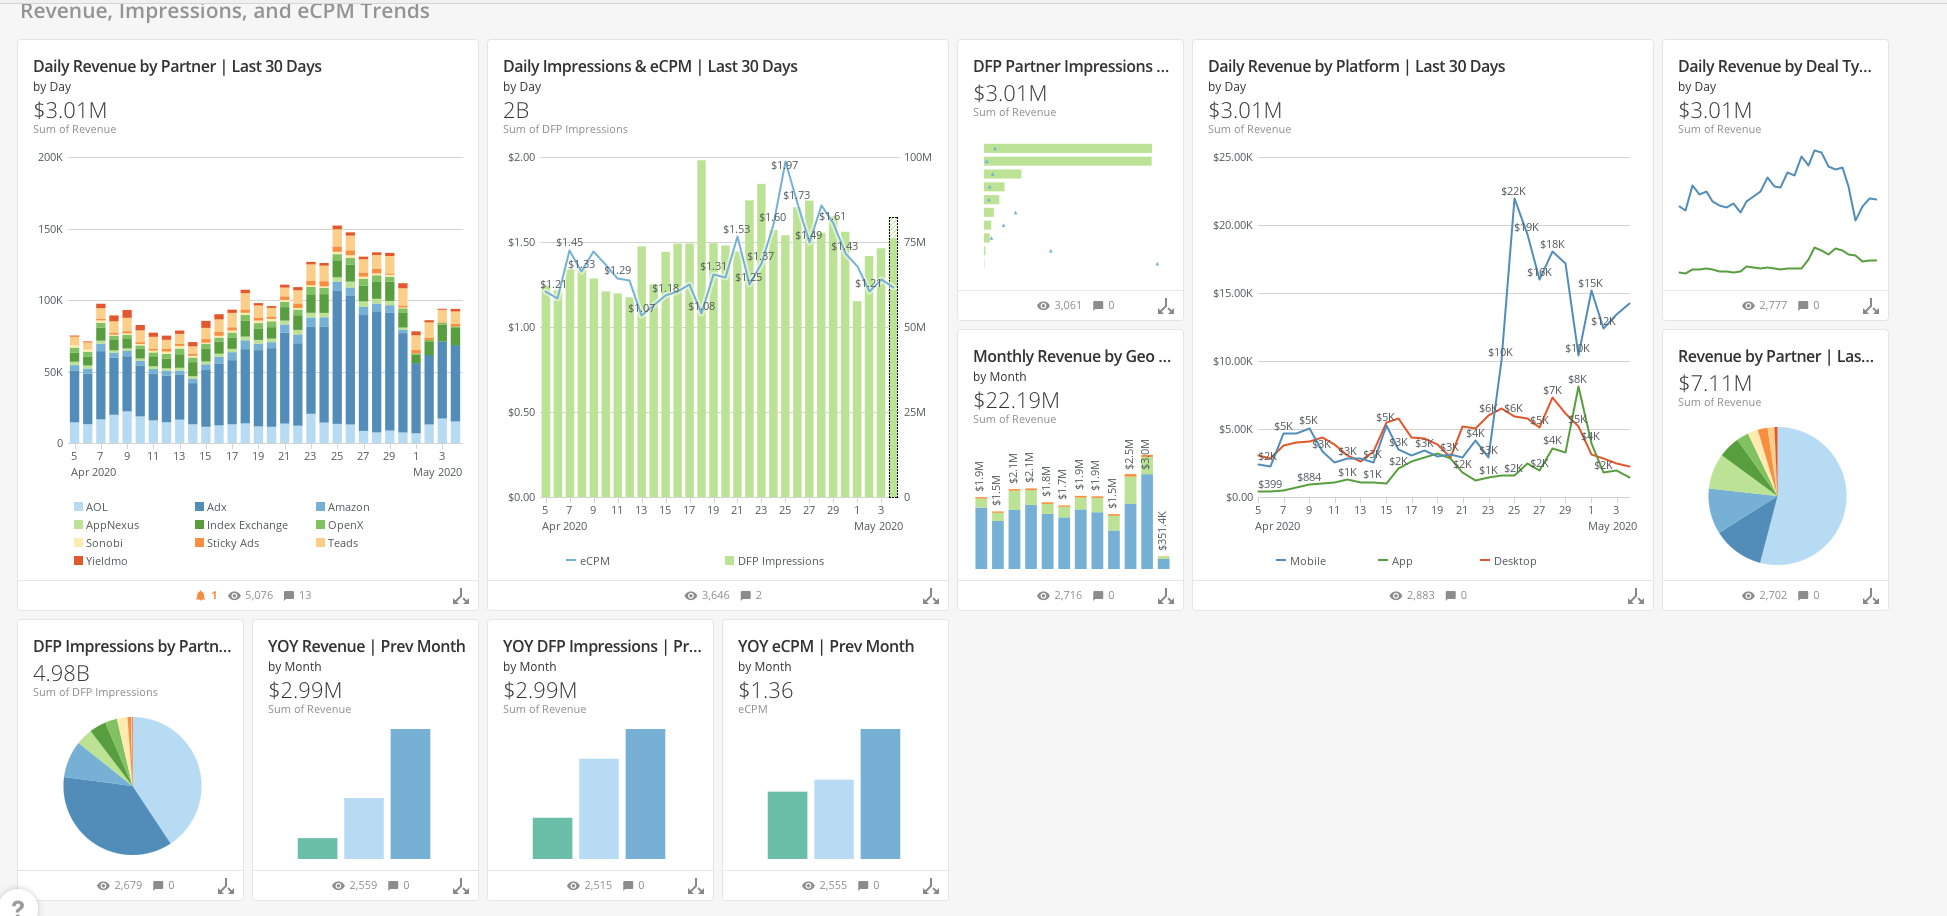Click drill path icon on YOY eCPM card
This screenshot has width=1947, height=916.
[930, 887]
